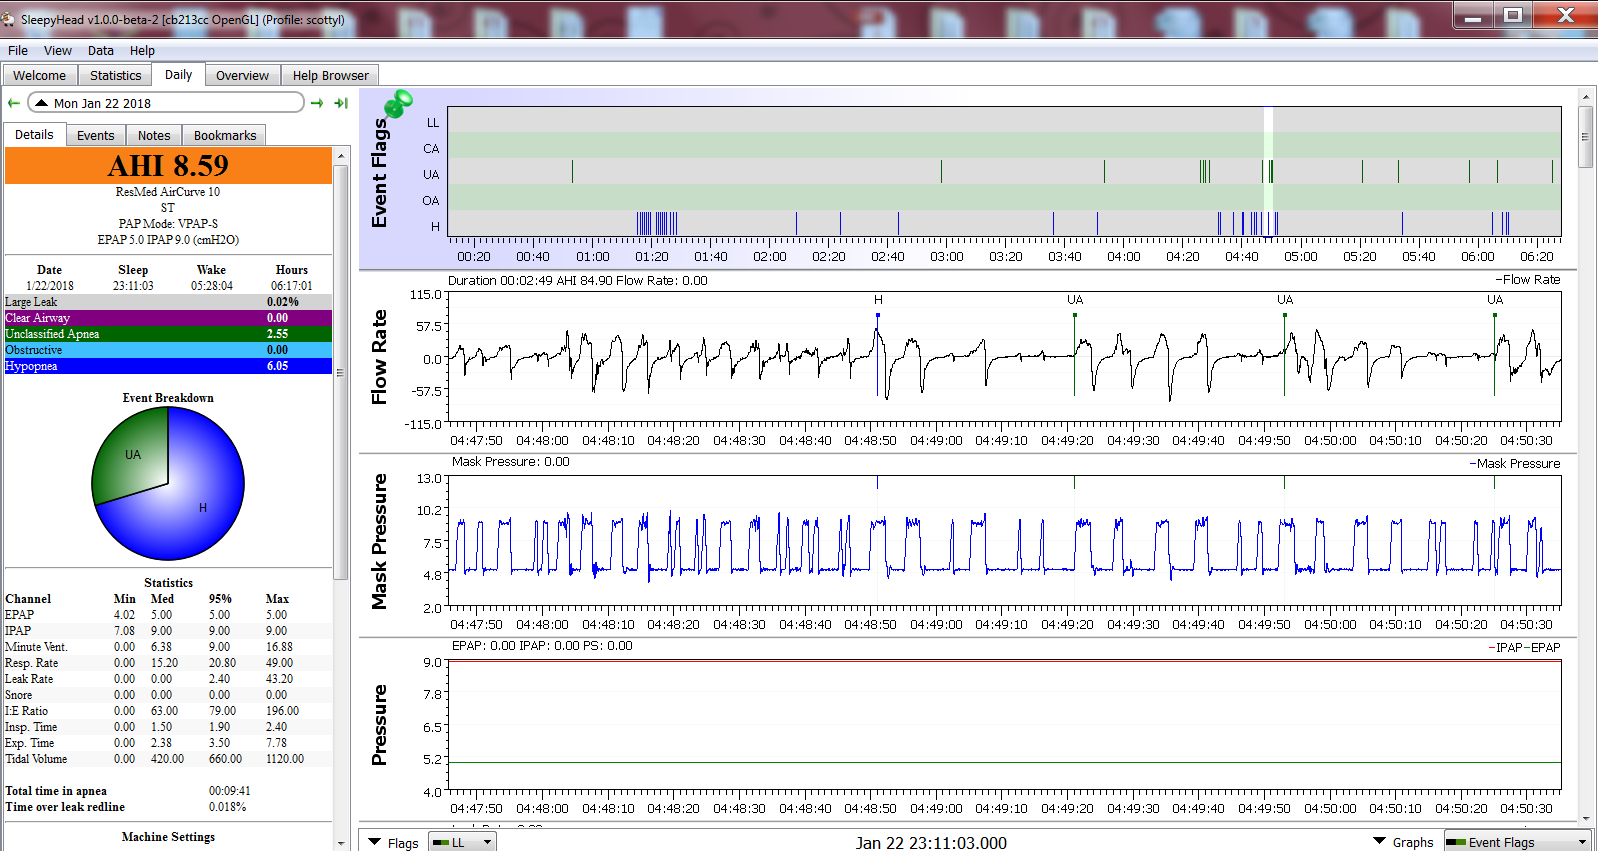Switch to the Statistics tab
Viewport: 1598px width, 851px height.
(x=115, y=75)
